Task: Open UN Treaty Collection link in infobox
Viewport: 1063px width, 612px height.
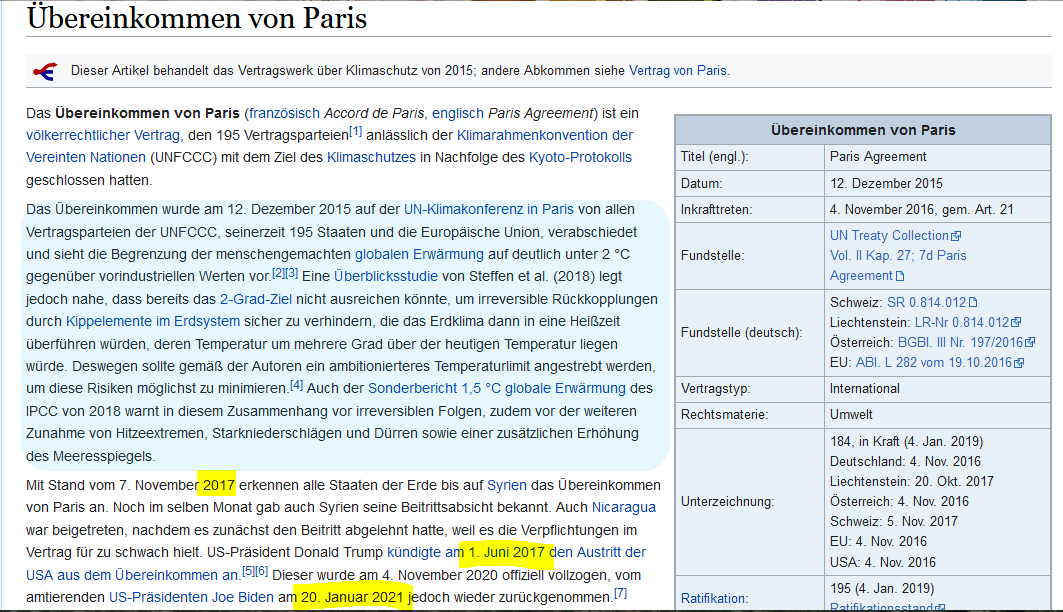Action: (889, 236)
